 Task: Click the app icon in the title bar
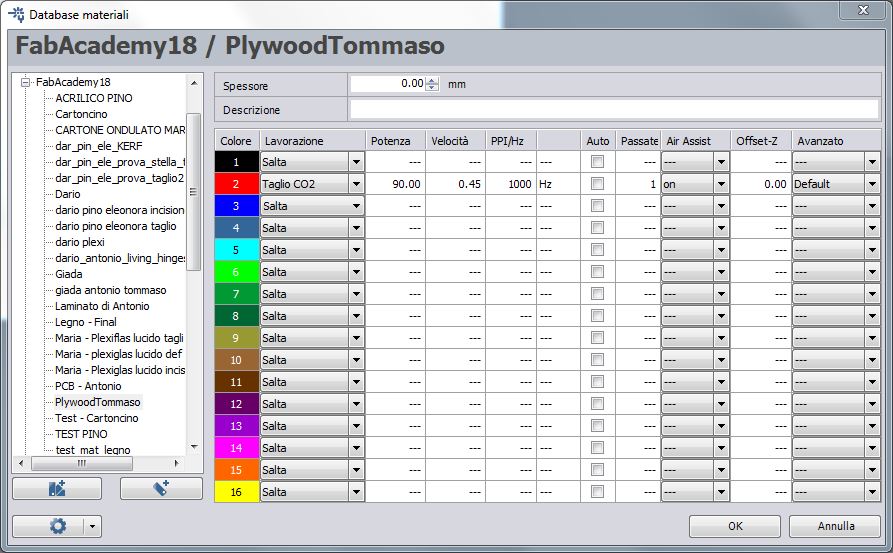pyautogui.click(x=17, y=14)
